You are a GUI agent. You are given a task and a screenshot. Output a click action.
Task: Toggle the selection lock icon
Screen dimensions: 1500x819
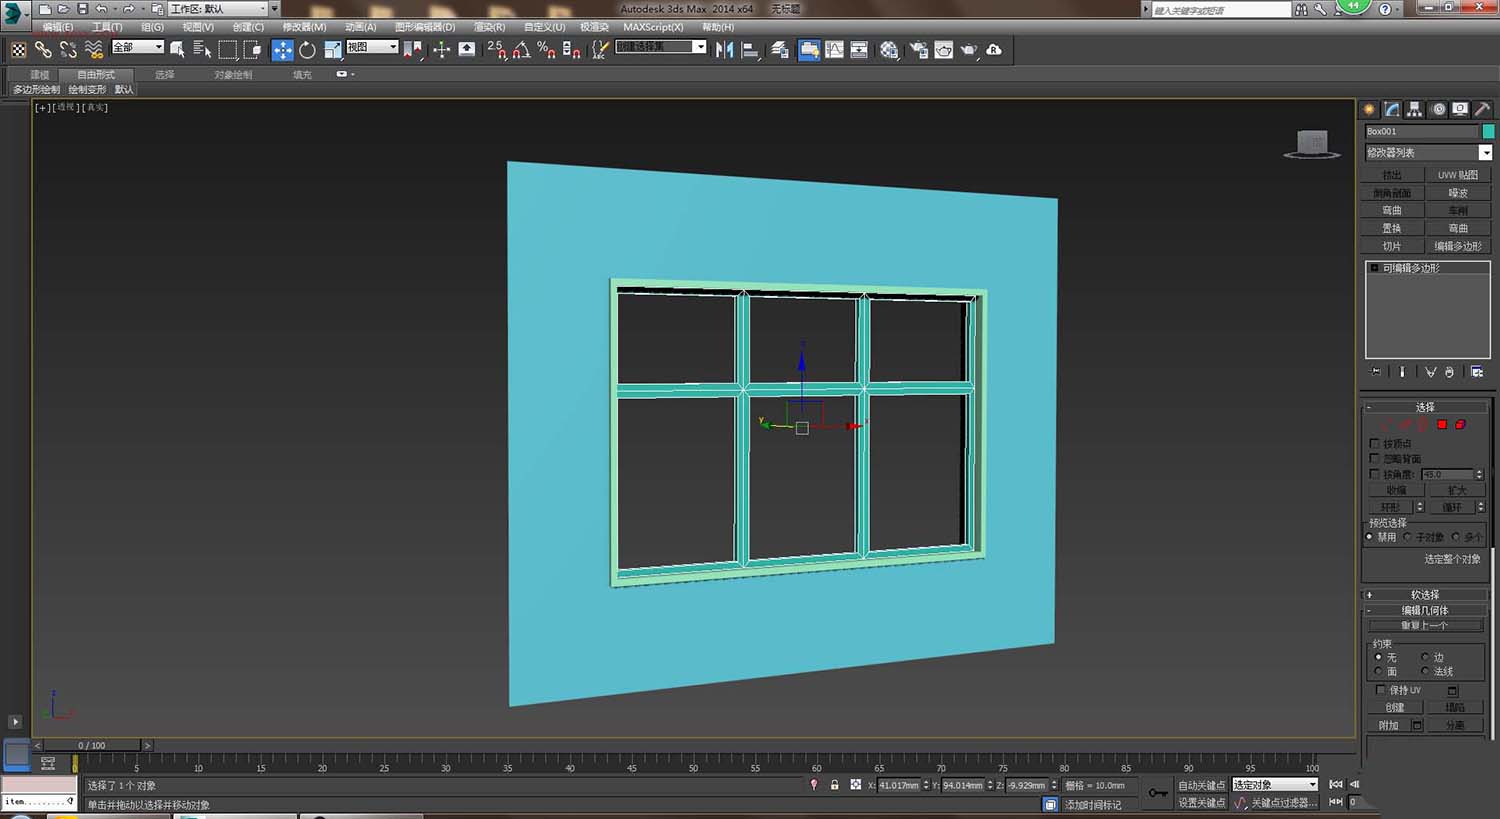pyautogui.click(x=834, y=785)
